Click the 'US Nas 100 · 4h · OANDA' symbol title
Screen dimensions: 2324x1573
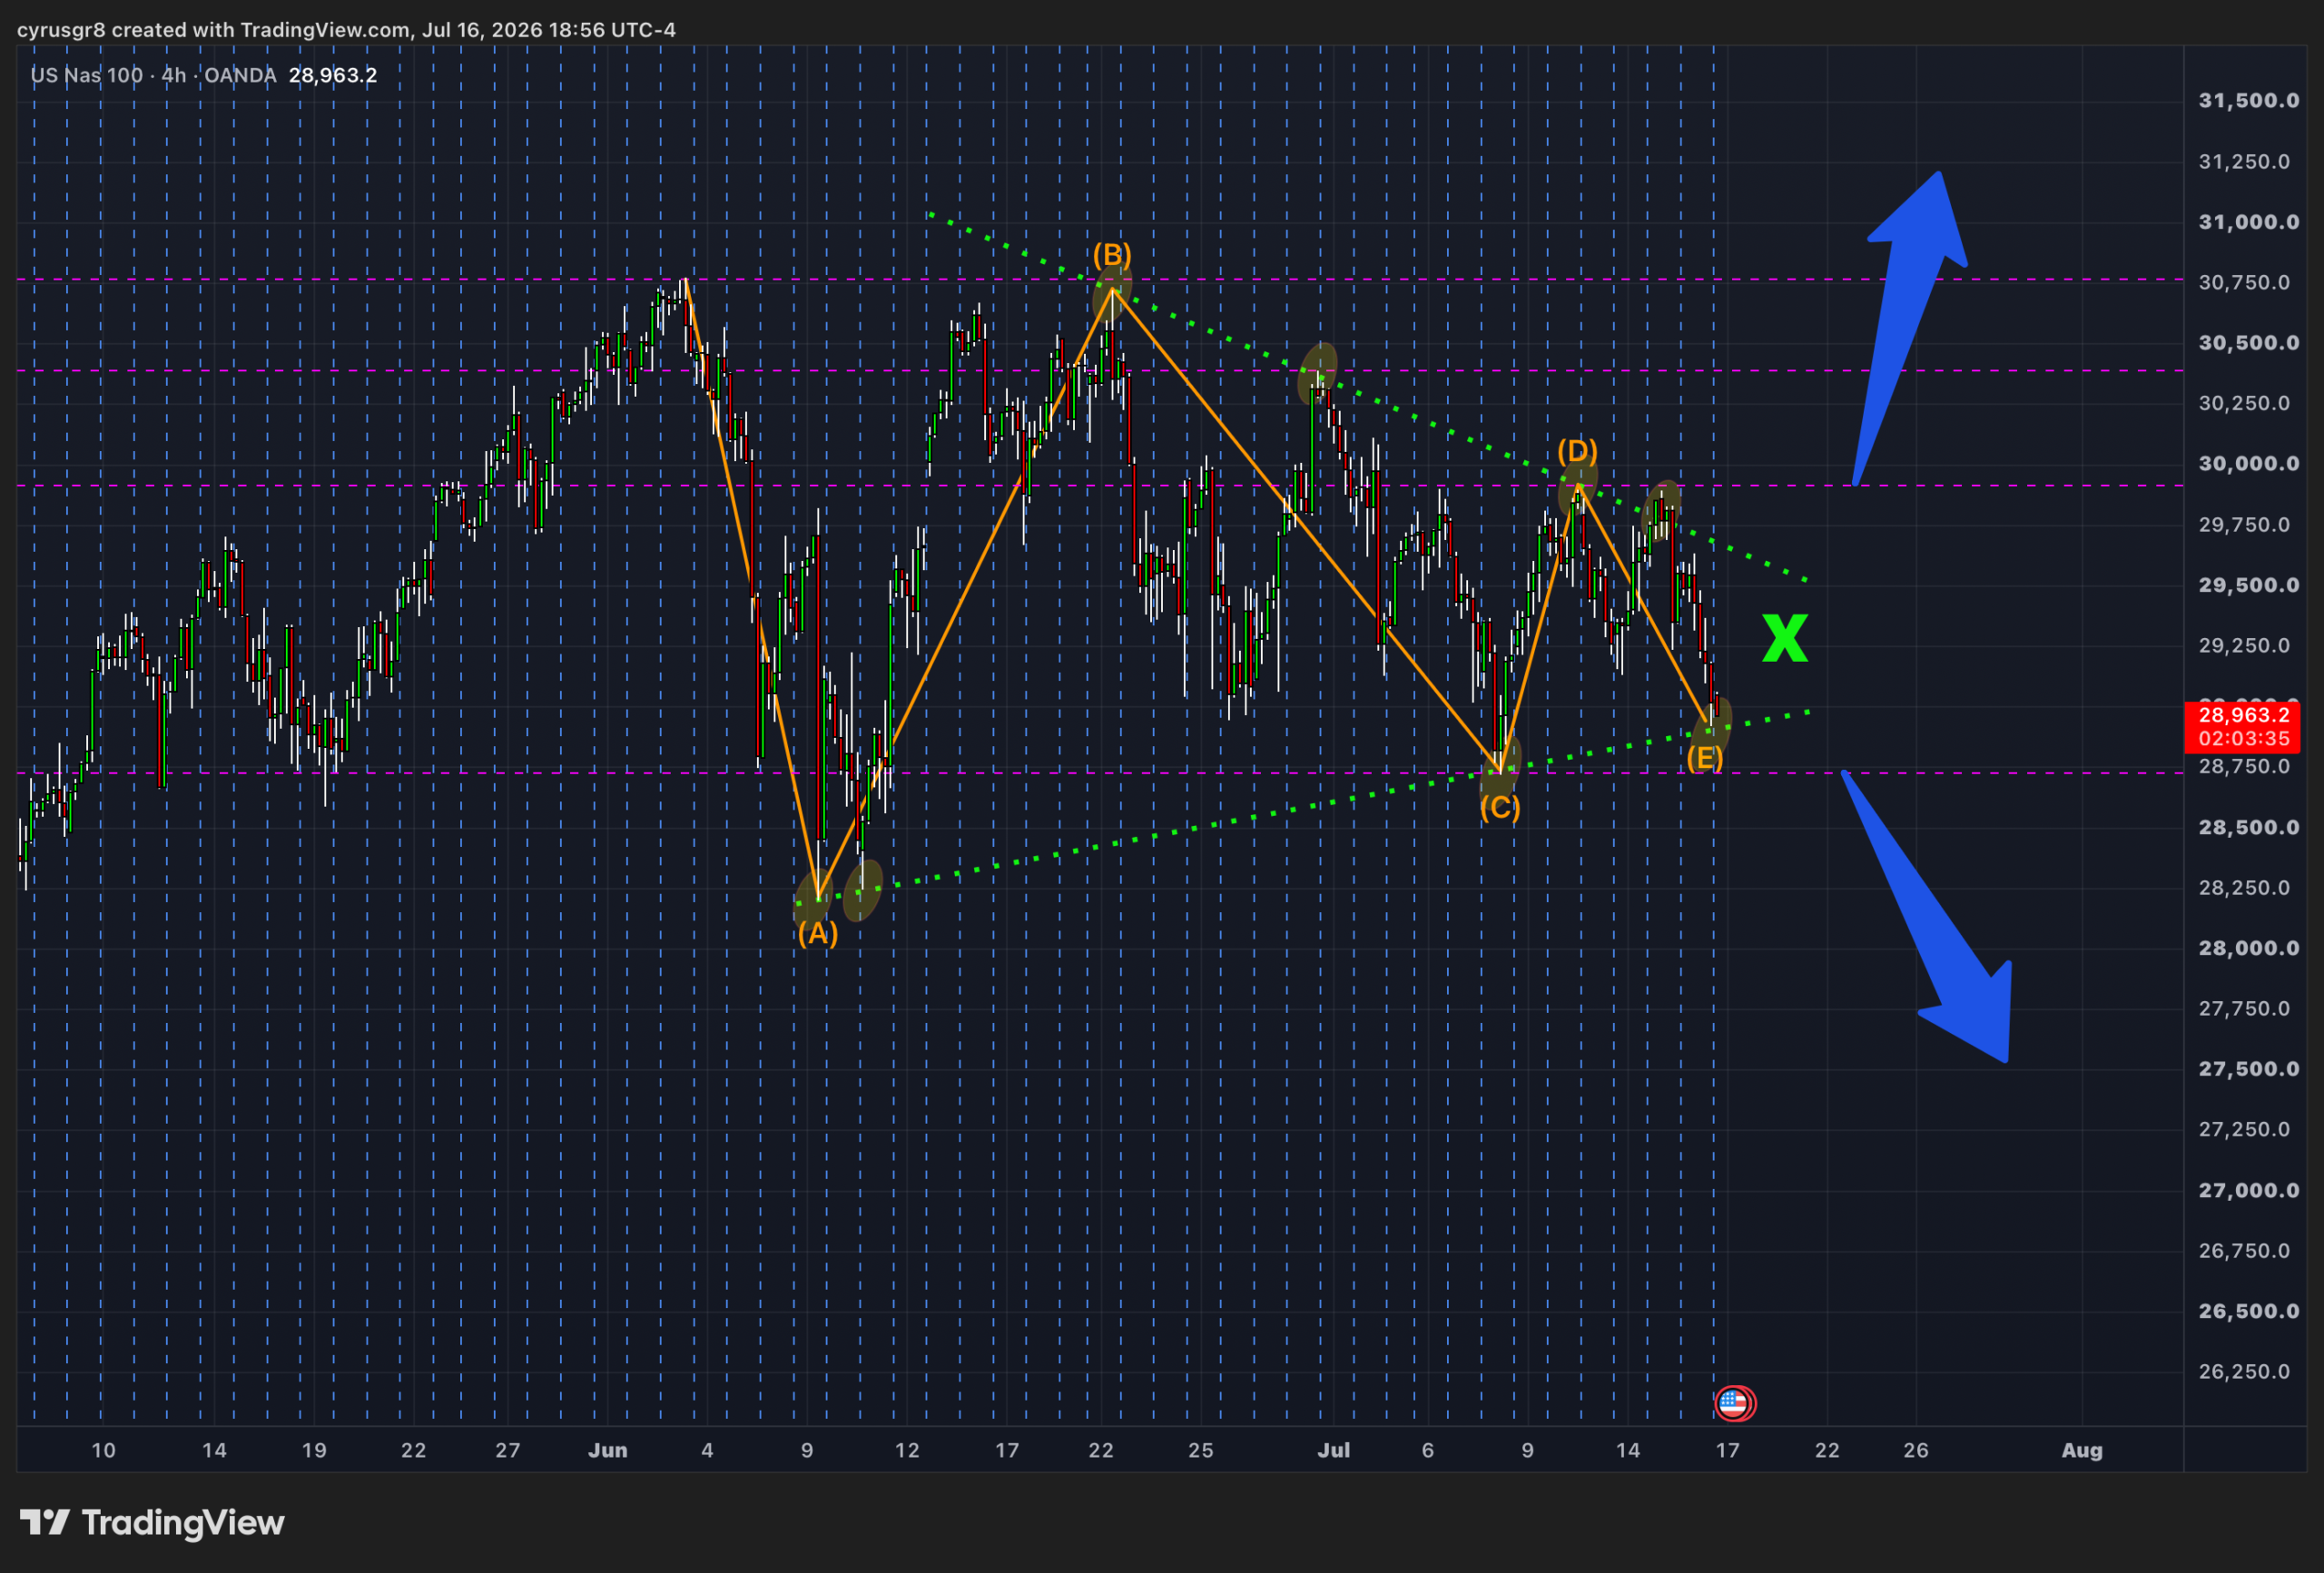pos(153,75)
